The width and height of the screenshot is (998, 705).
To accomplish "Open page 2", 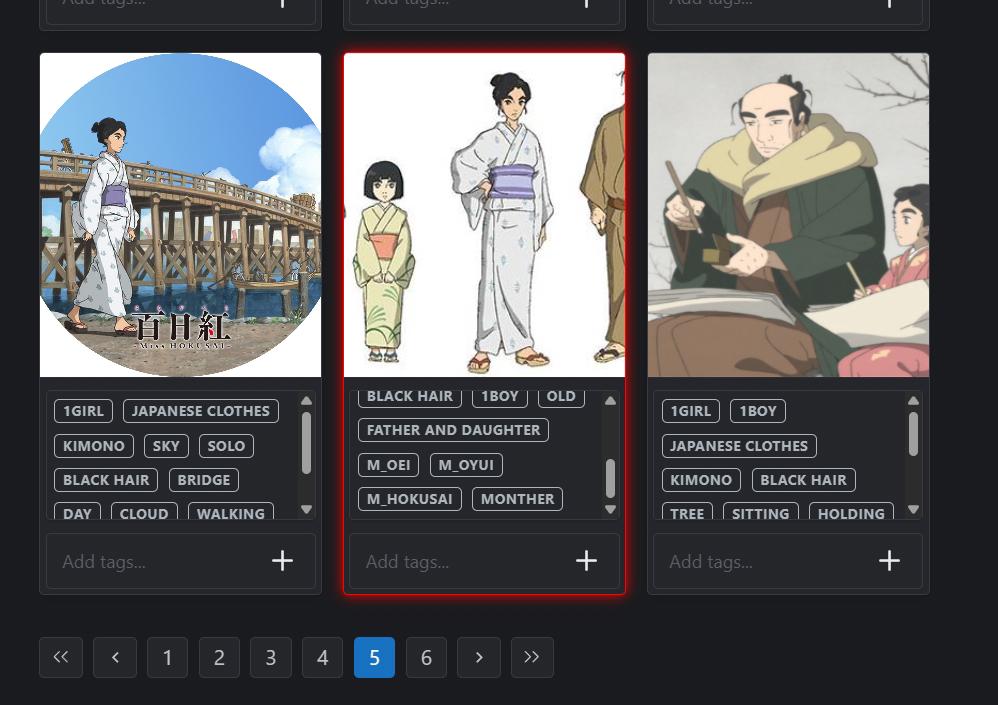I will [219, 657].
